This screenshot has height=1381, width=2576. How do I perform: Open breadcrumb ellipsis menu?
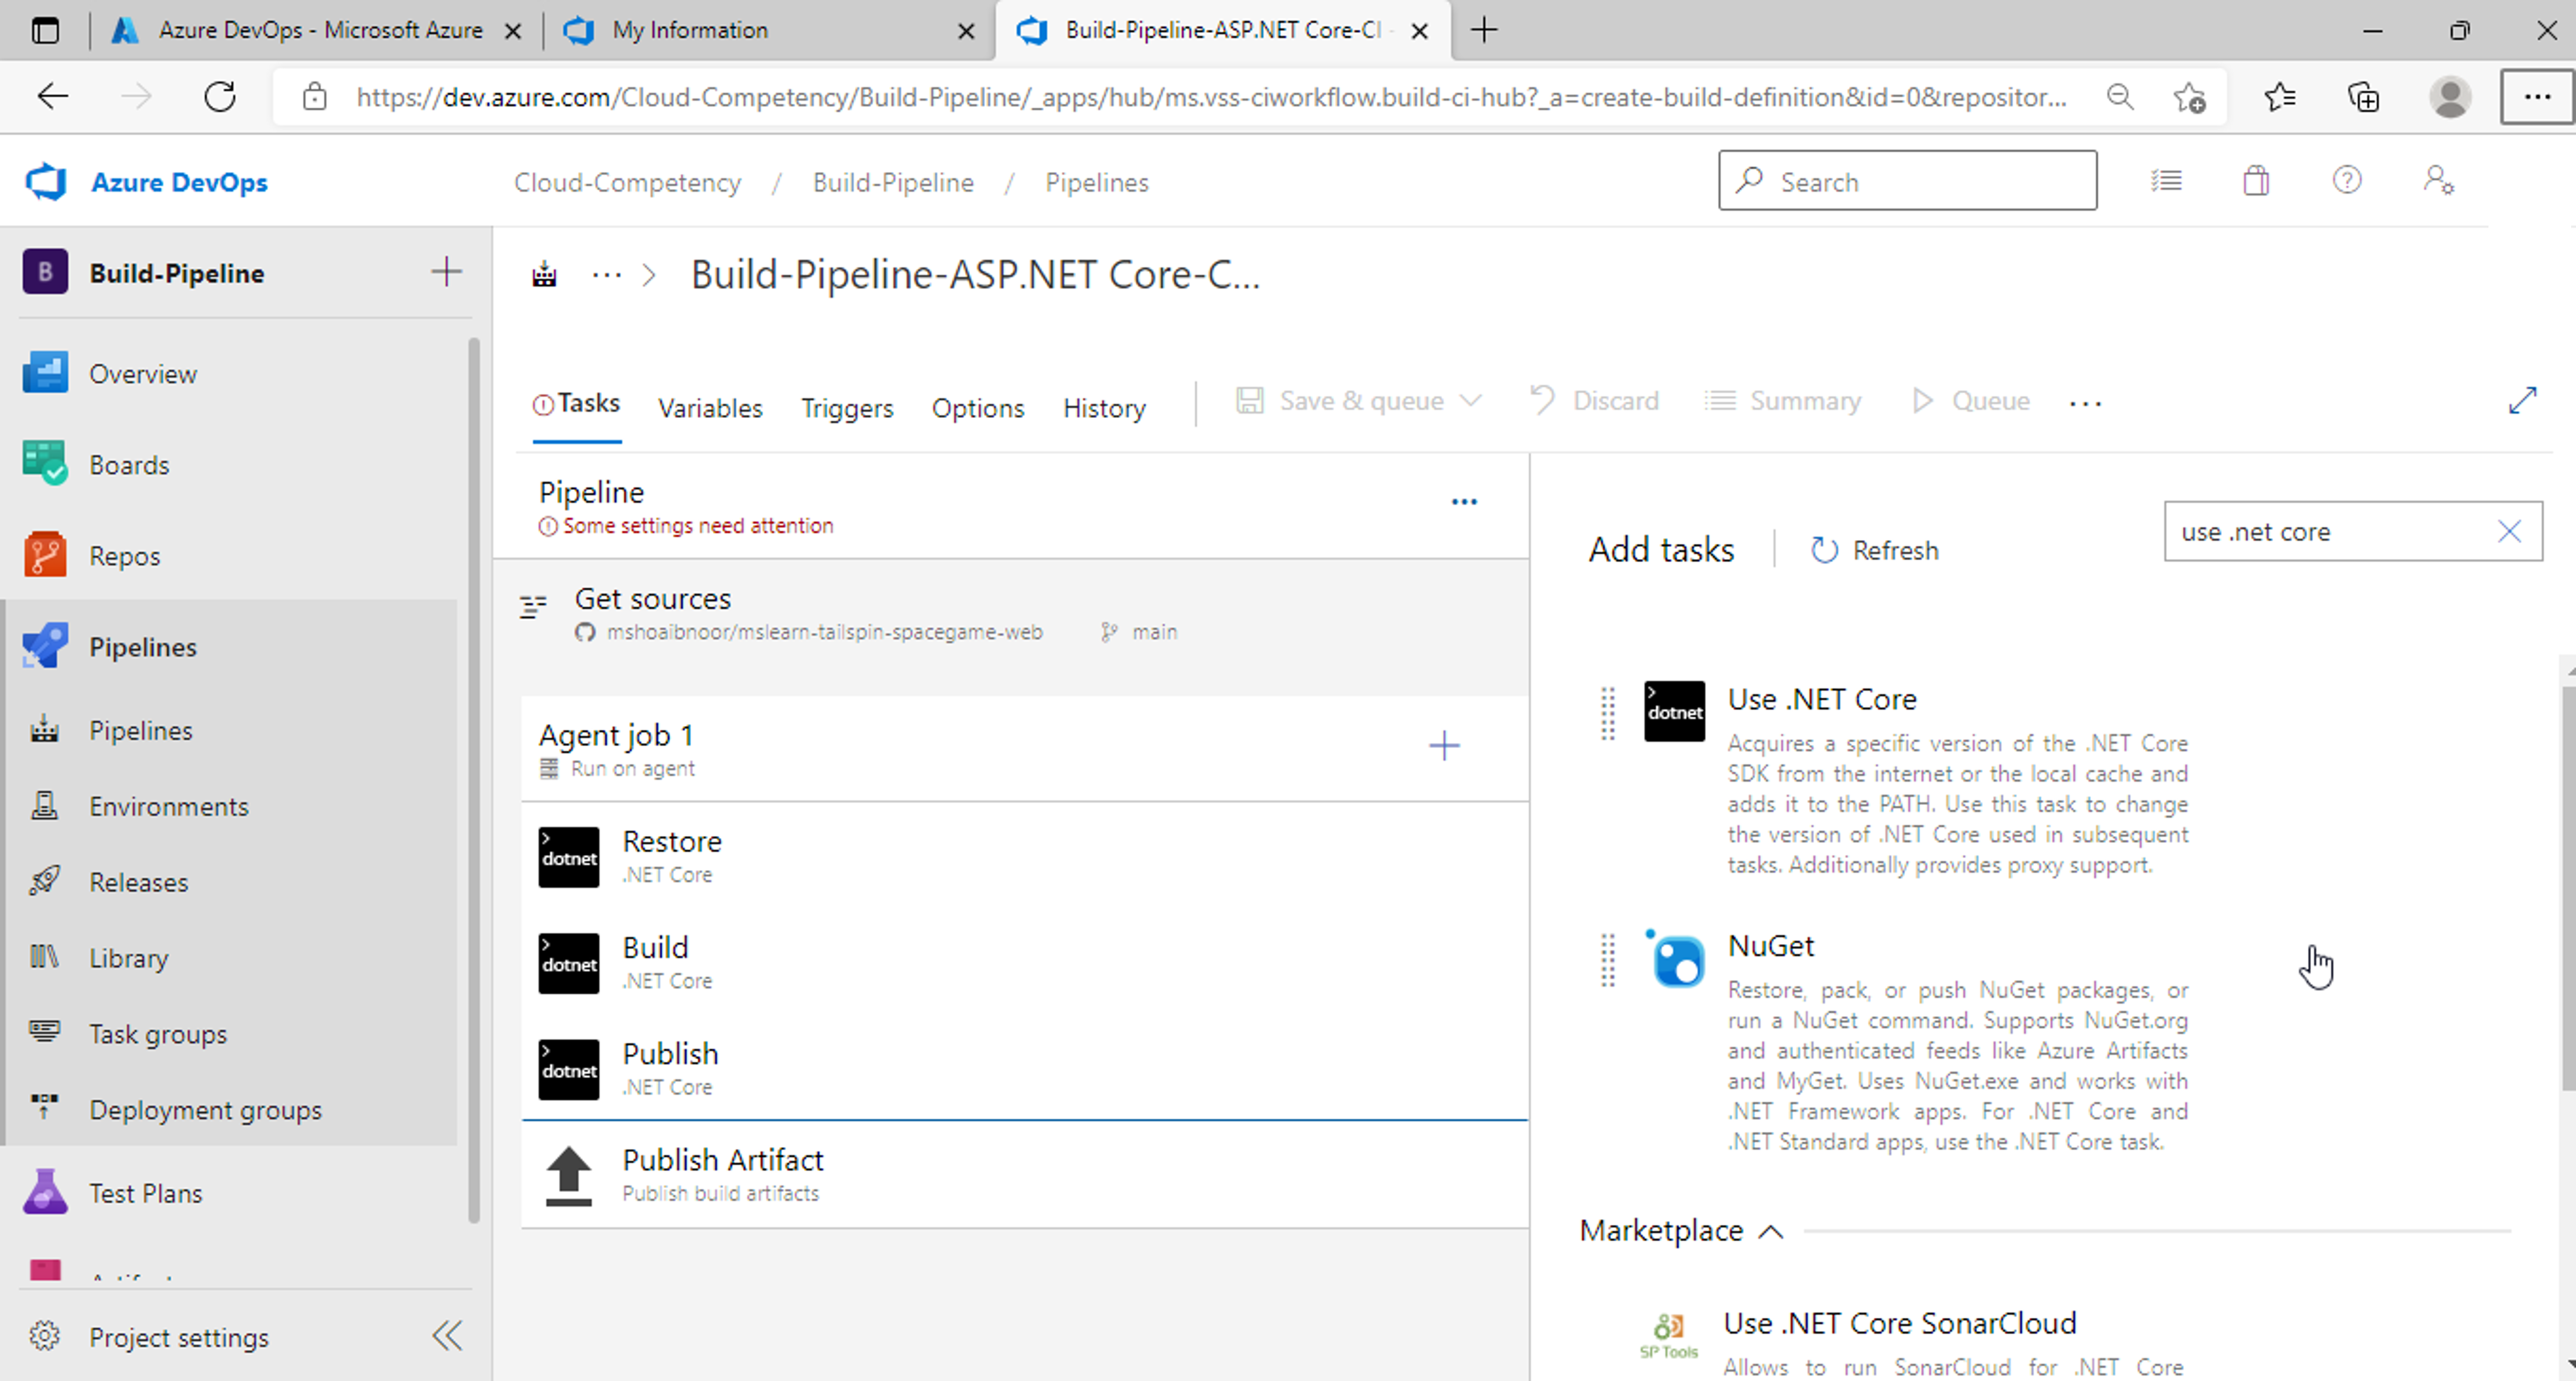(x=606, y=274)
